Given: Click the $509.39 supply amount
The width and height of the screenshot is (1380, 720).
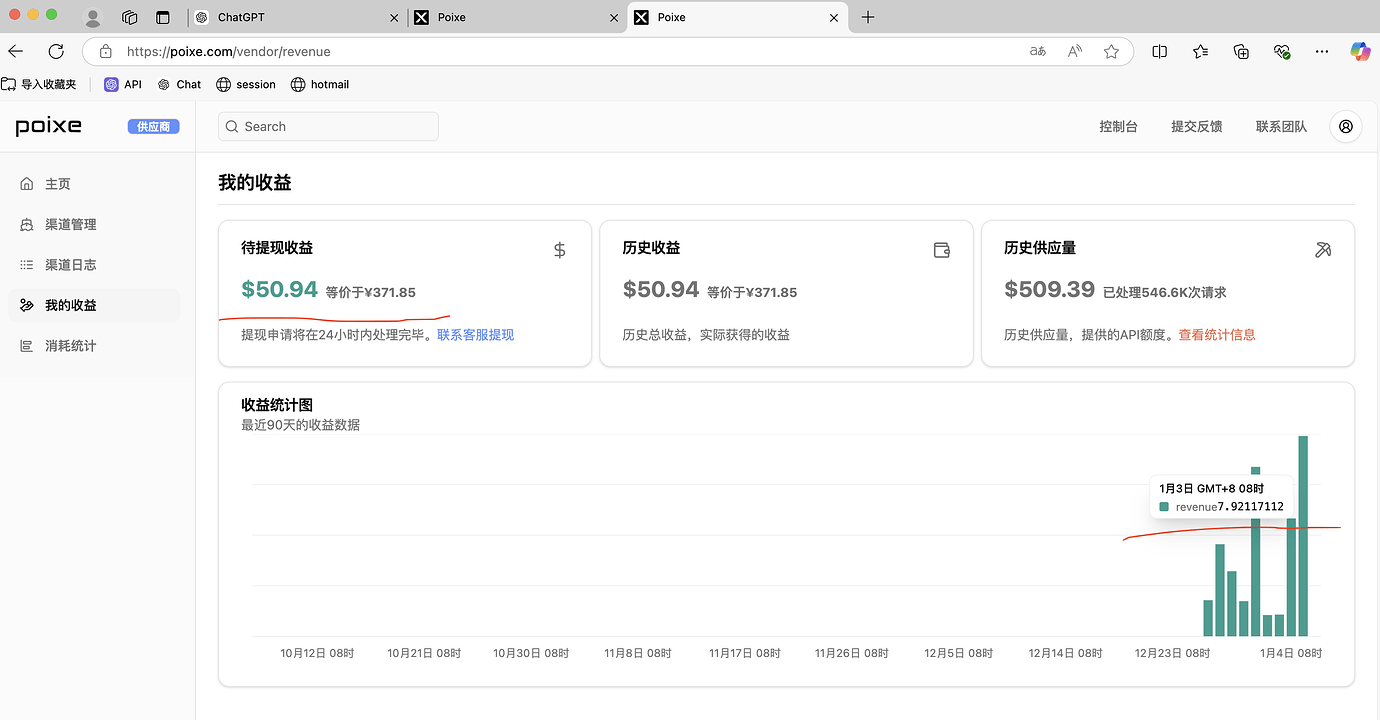Looking at the screenshot, I should tap(1049, 290).
